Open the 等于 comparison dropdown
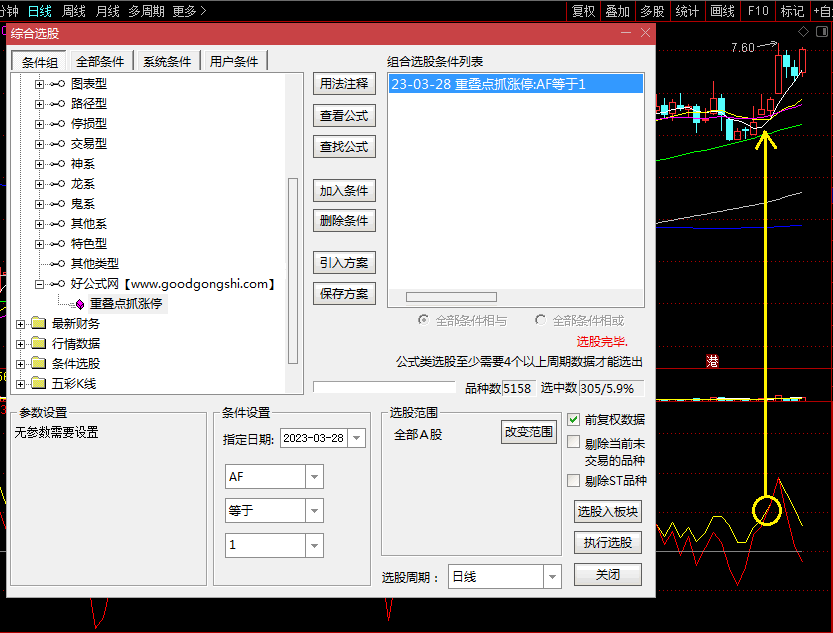The width and height of the screenshot is (833, 633). 314,511
